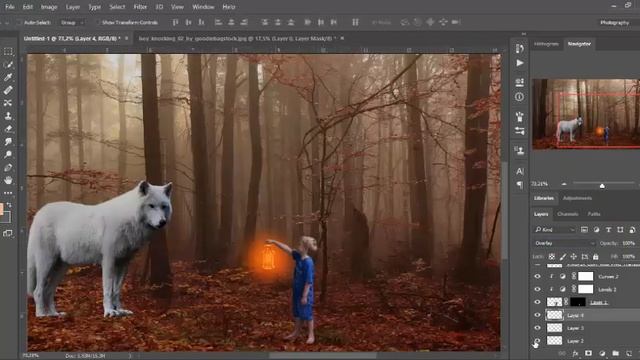
Task: Filter layers by type layers T icon
Action: click(x=608, y=230)
